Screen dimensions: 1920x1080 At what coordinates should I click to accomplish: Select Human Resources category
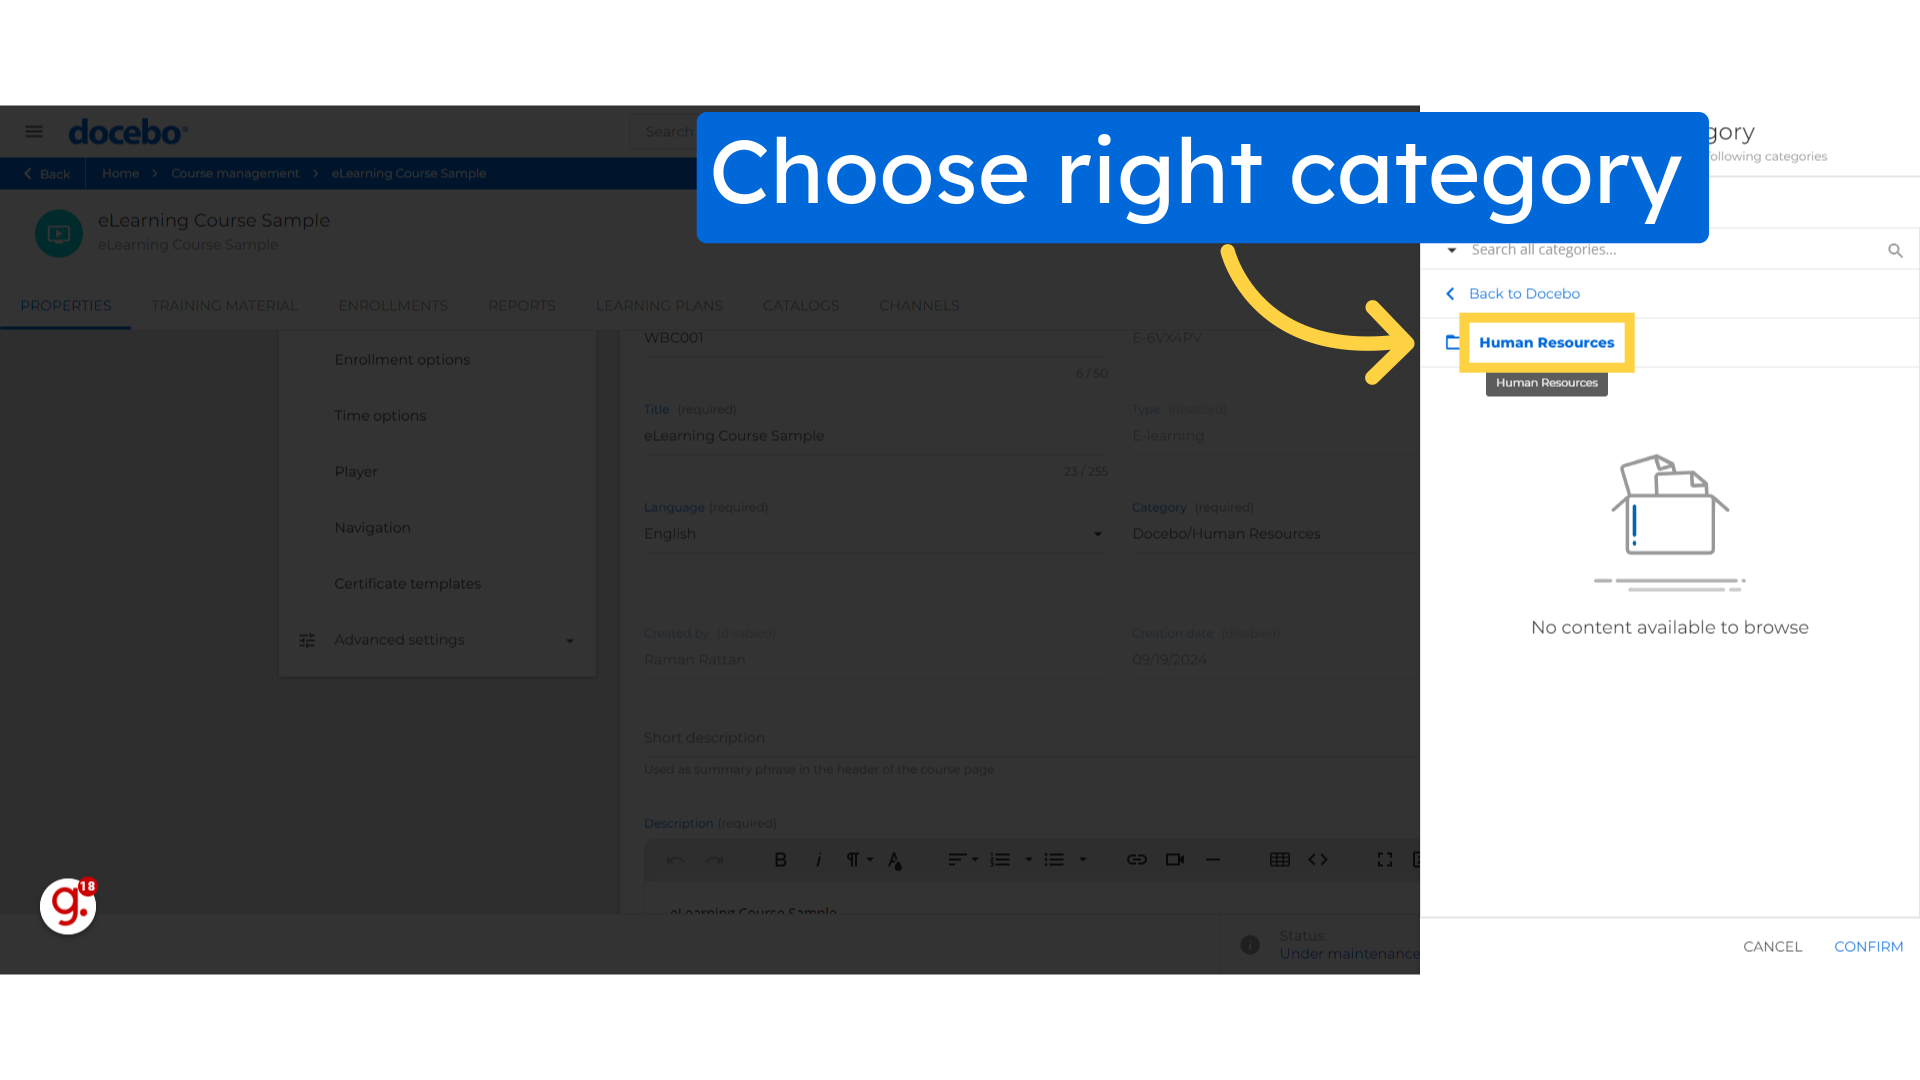click(1545, 342)
